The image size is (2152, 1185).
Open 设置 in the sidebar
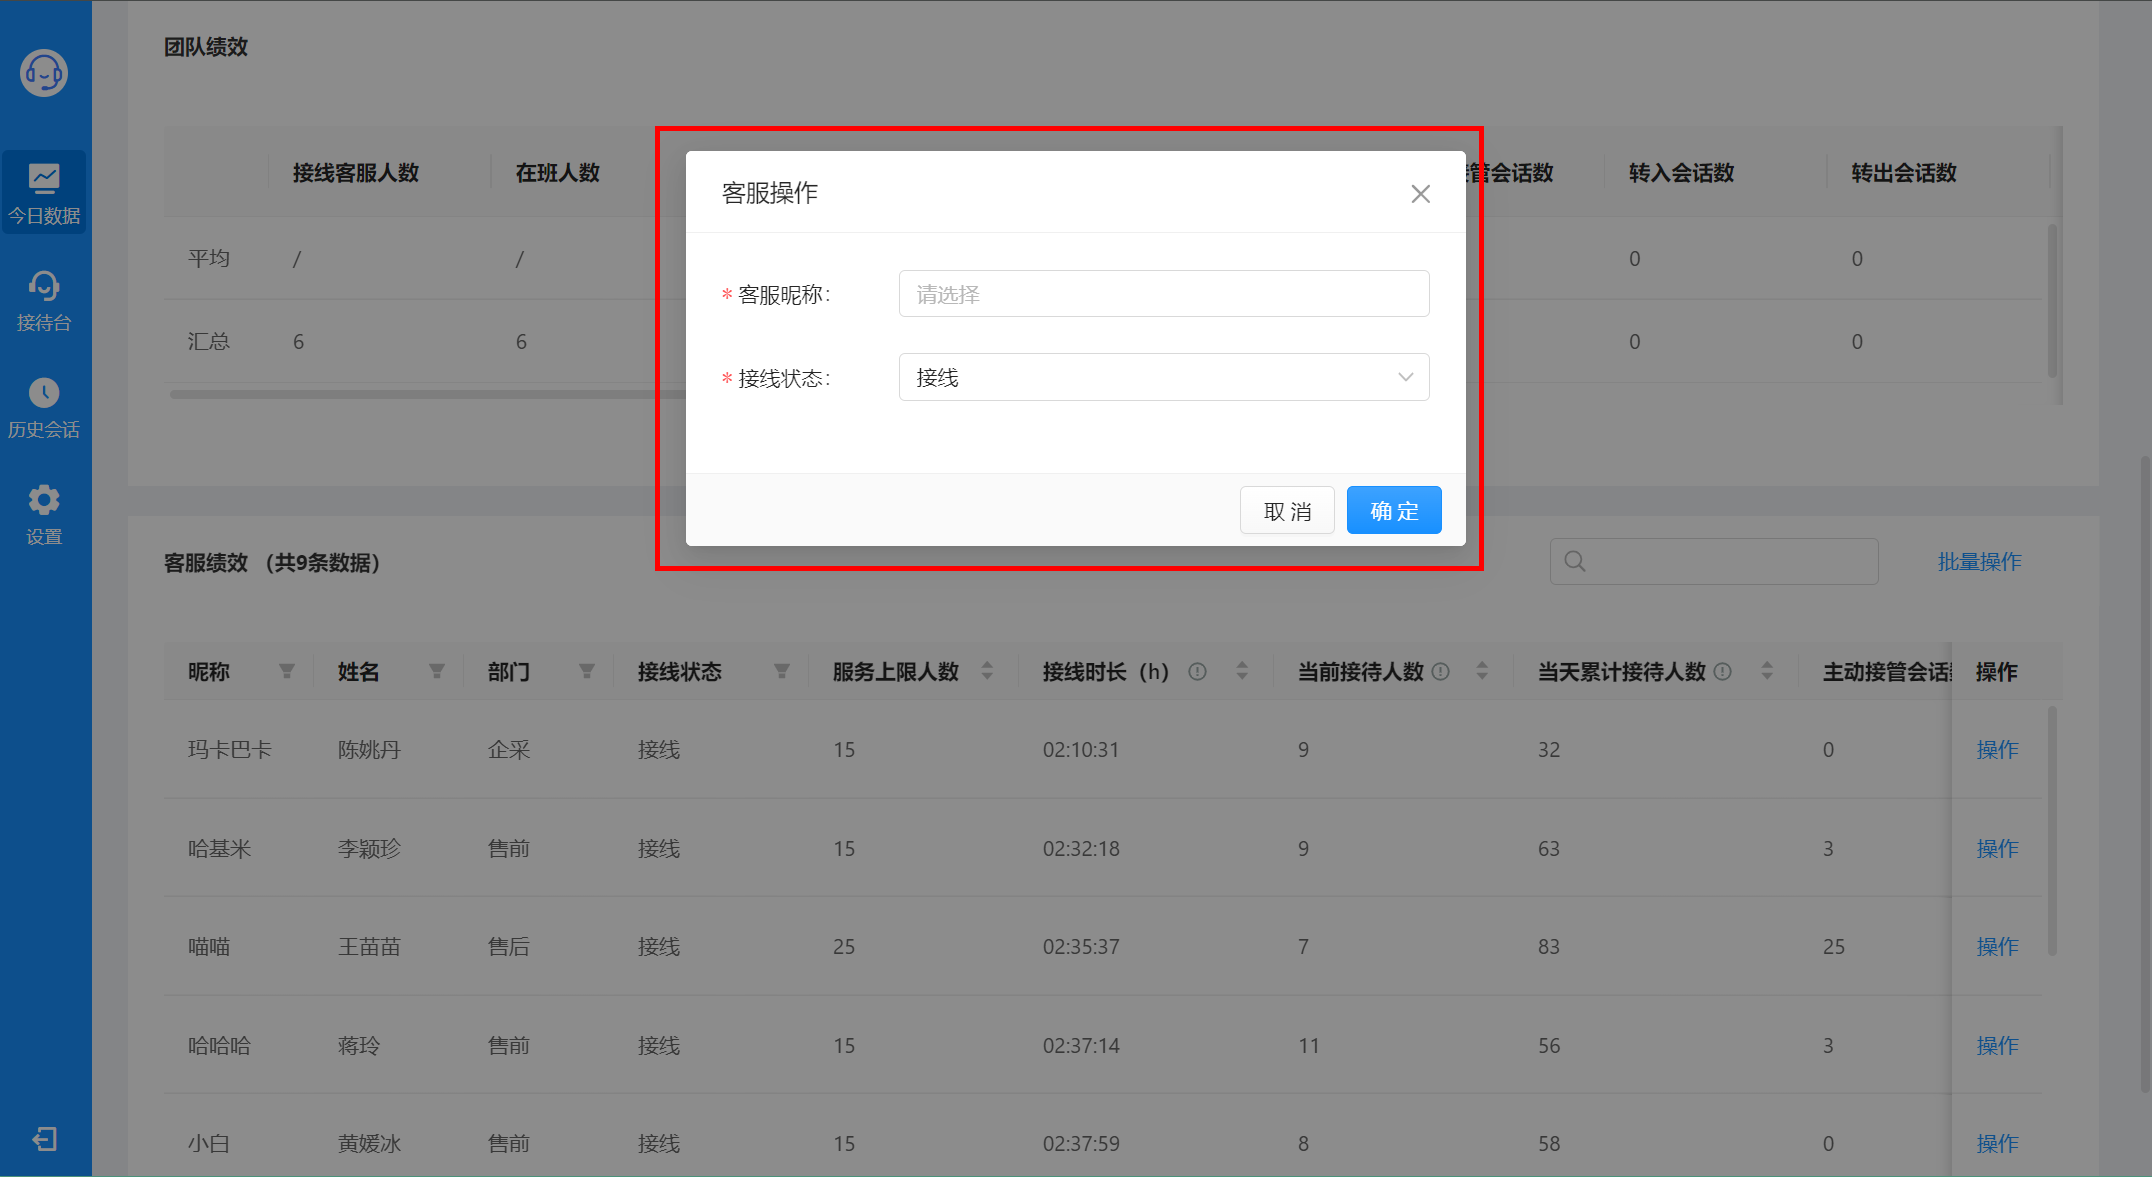[x=44, y=515]
